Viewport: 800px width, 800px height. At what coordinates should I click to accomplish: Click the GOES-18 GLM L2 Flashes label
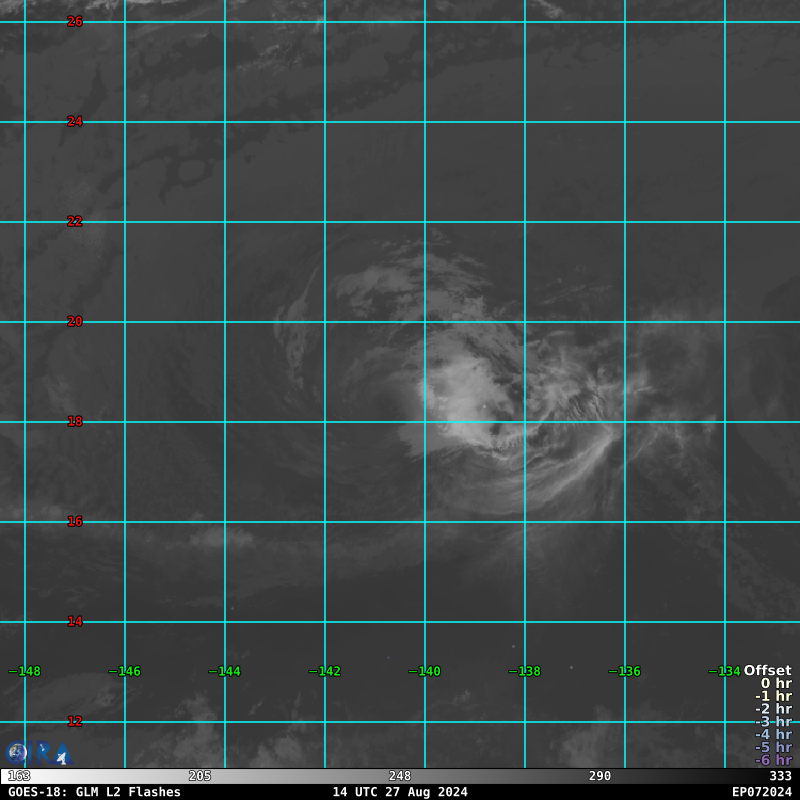point(94,792)
